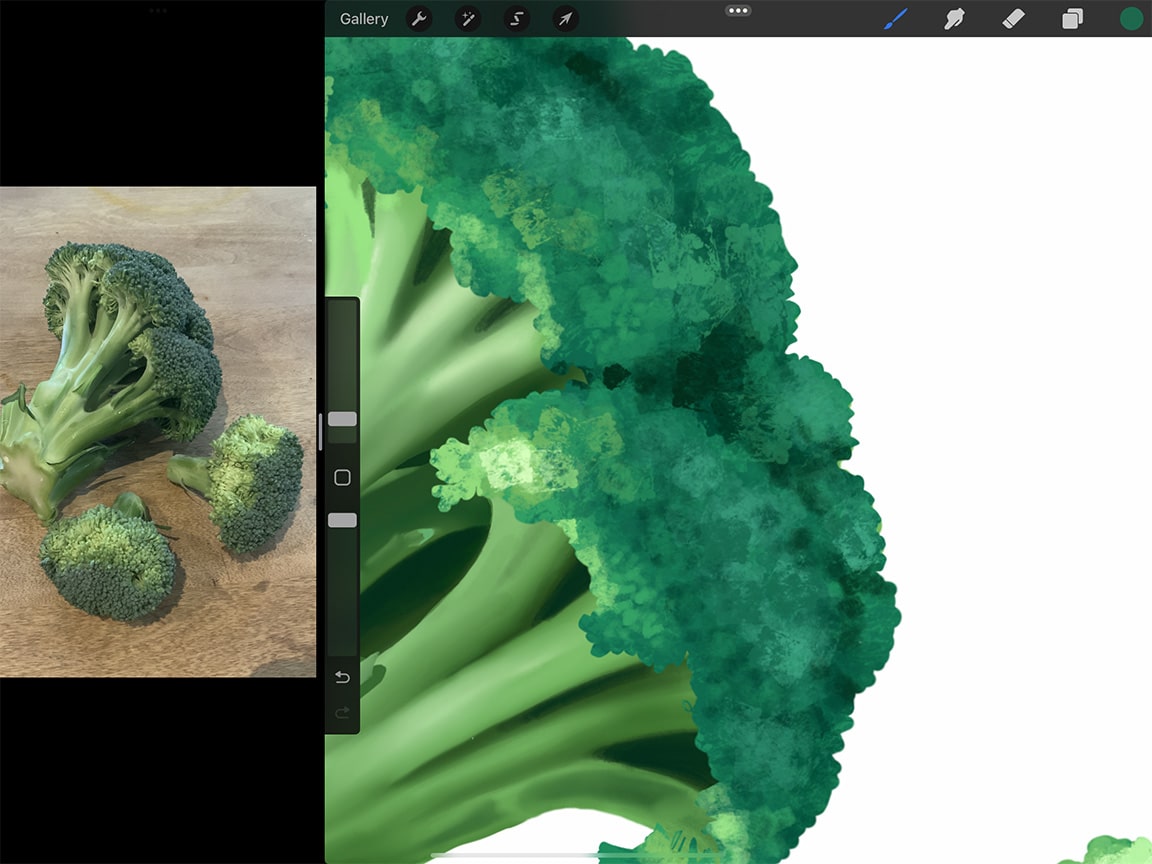Adjust the brush size slider
1152x864 pixels.
(x=341, y=420)
